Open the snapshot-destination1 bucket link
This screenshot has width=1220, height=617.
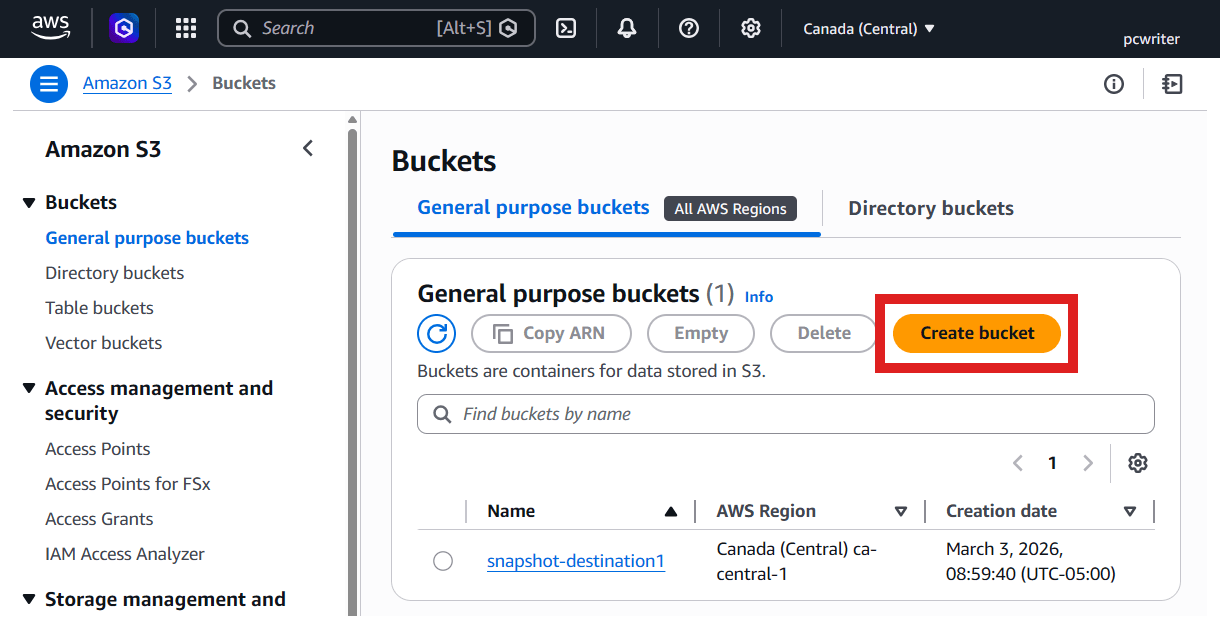[576, 562]
